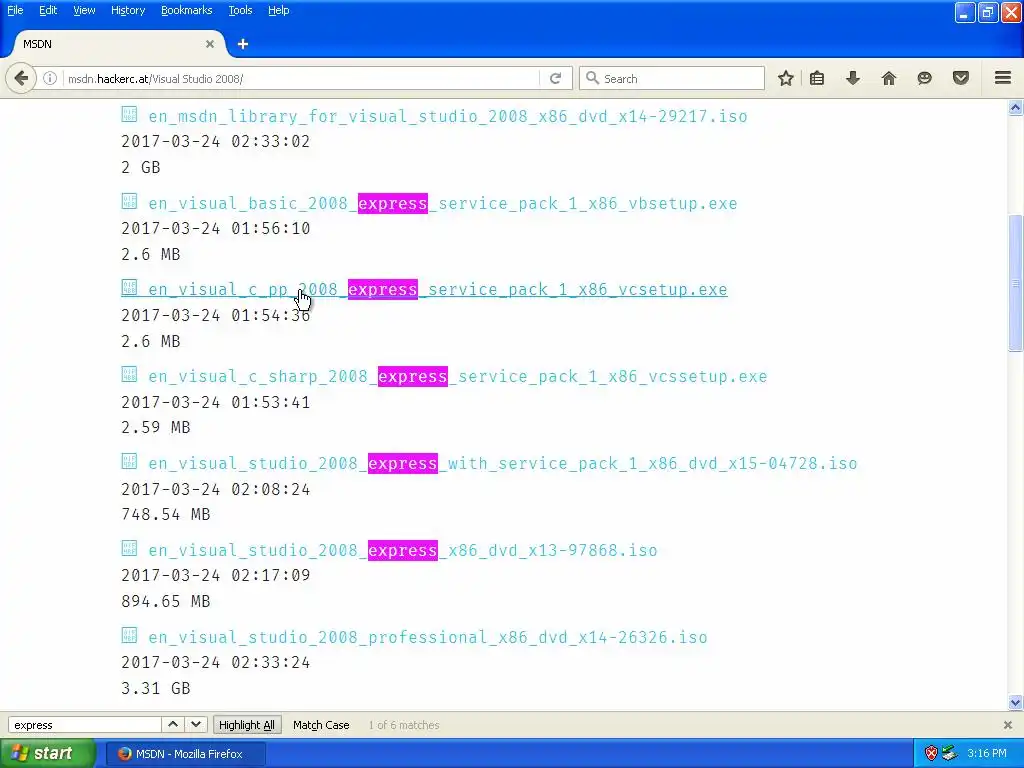Open the History menu
The height and width of the screenshot is (768, 1024).
pyautogui.click(x=128, y=10)
